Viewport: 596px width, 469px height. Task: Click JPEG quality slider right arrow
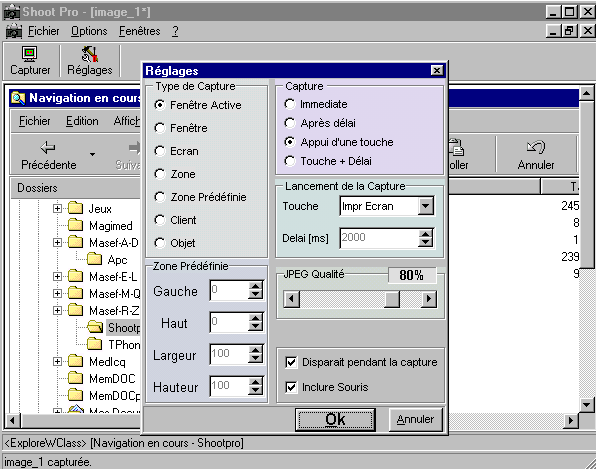pyautogui.click(x=429, y=299)
